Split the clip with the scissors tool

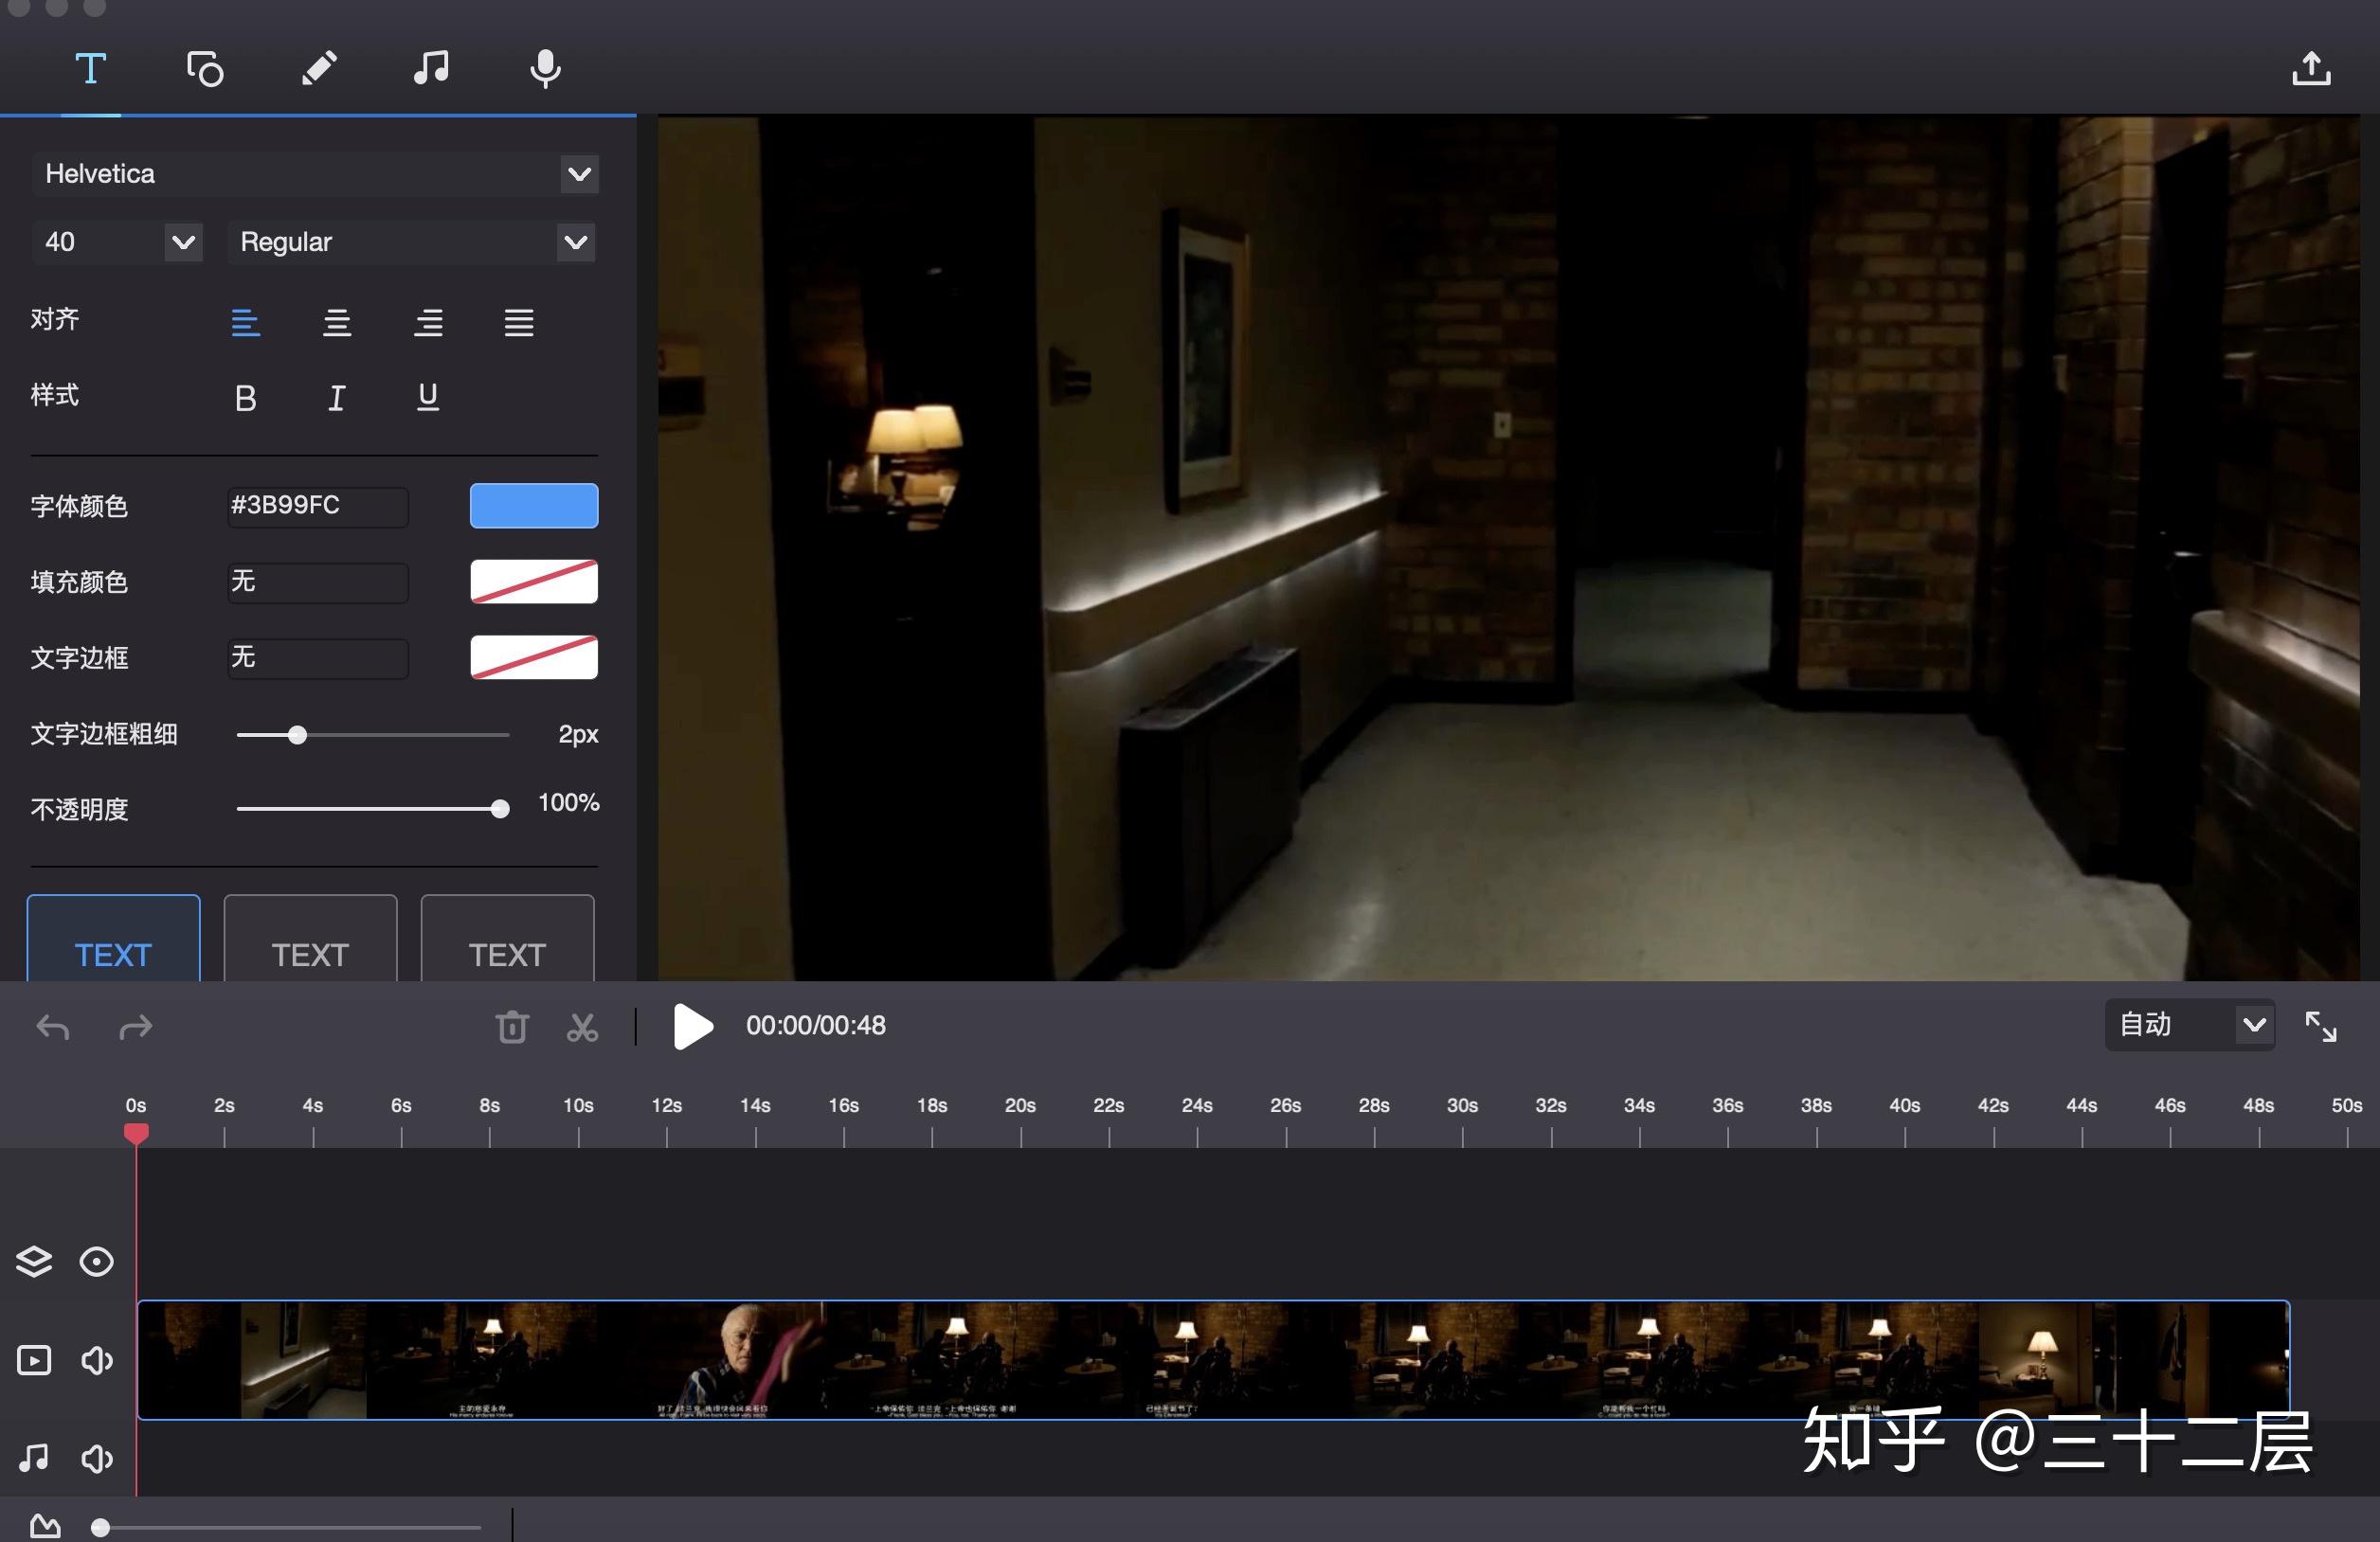[x=582, y=1026]
